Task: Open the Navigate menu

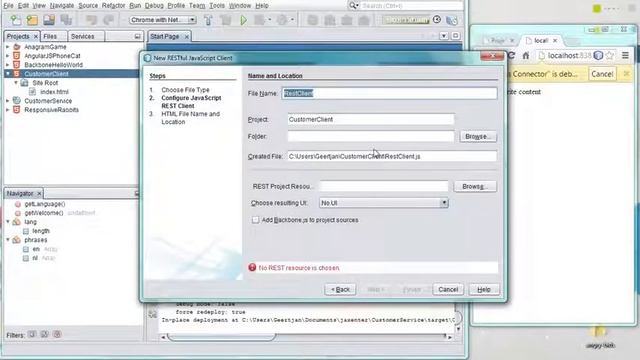Action: (x=62, y=5)
